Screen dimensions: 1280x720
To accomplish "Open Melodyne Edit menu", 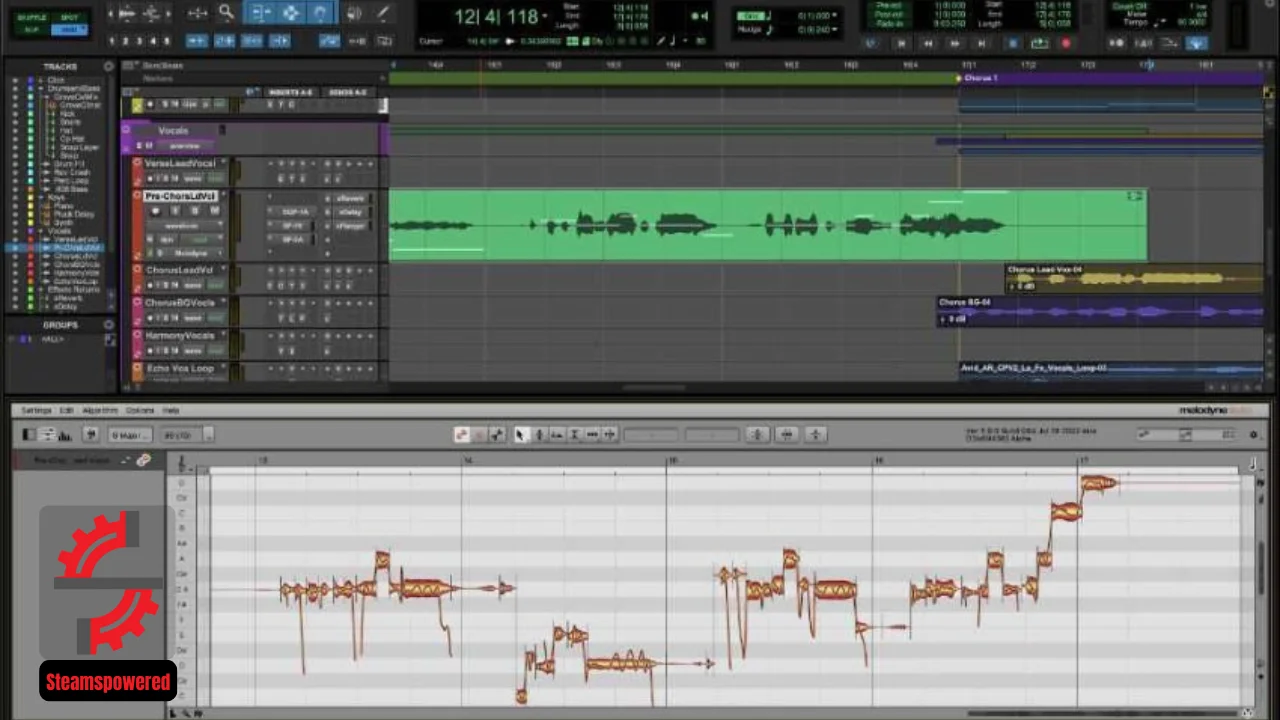I will point(67,410).
